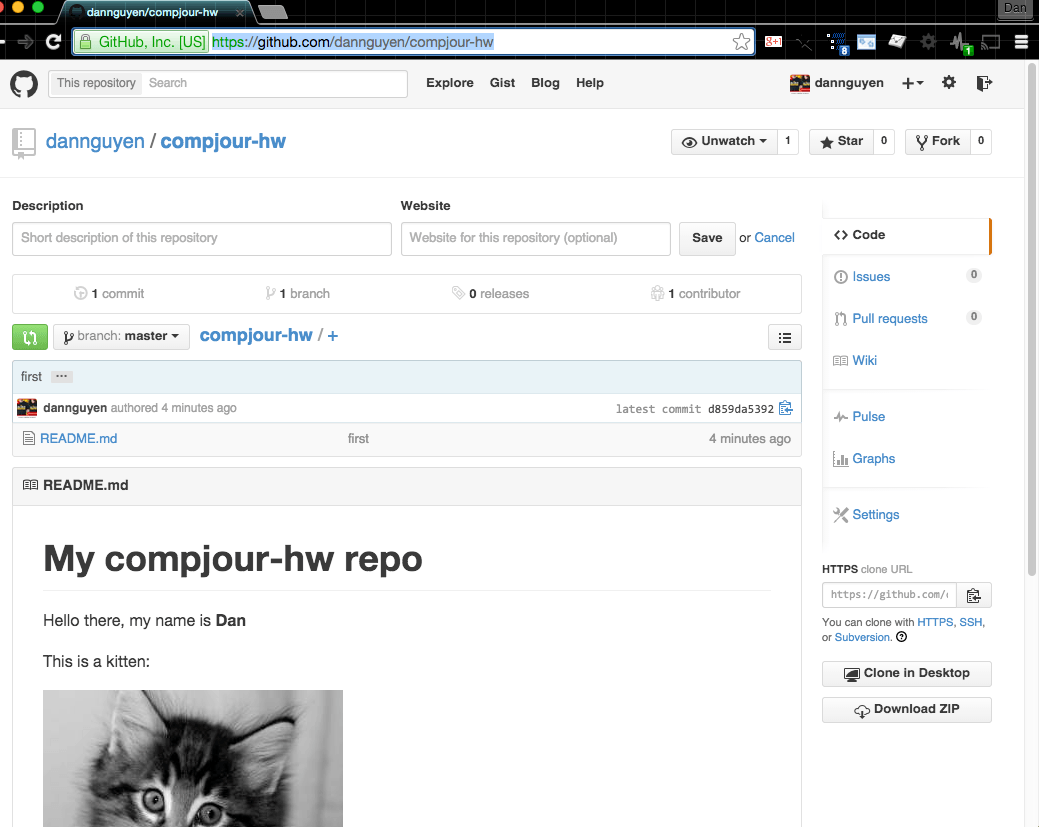
Task: View 0 releases
Action: pos(491,294)
